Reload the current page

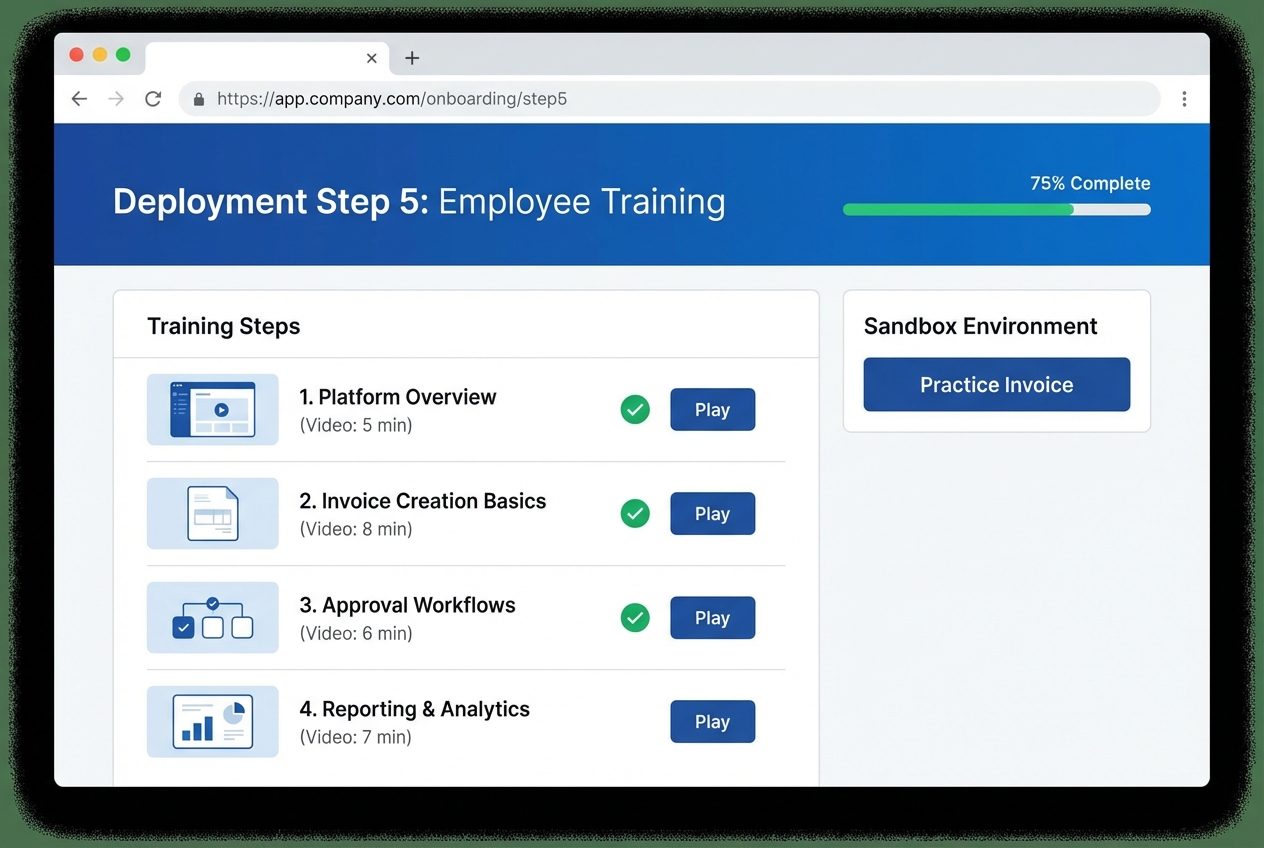tap(152, 99)
